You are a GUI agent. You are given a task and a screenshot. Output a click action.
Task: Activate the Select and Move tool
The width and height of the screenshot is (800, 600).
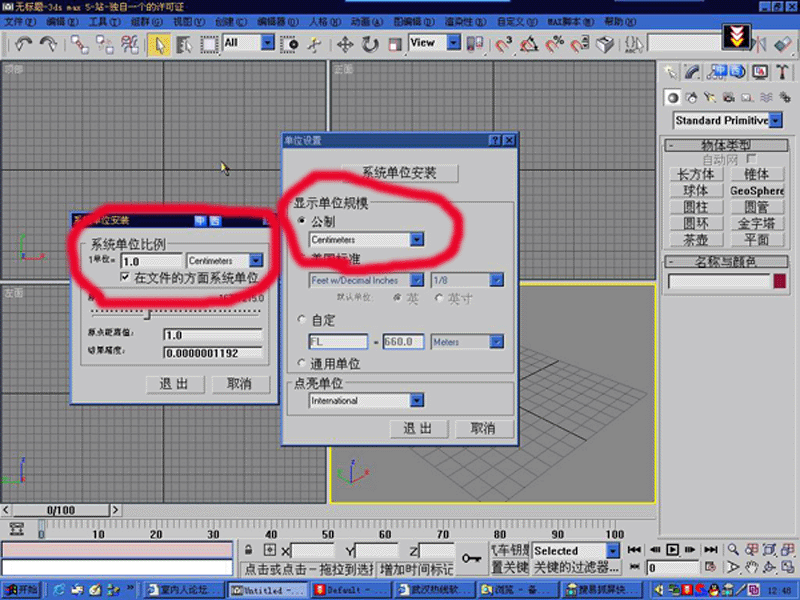(x=345, y=44)
